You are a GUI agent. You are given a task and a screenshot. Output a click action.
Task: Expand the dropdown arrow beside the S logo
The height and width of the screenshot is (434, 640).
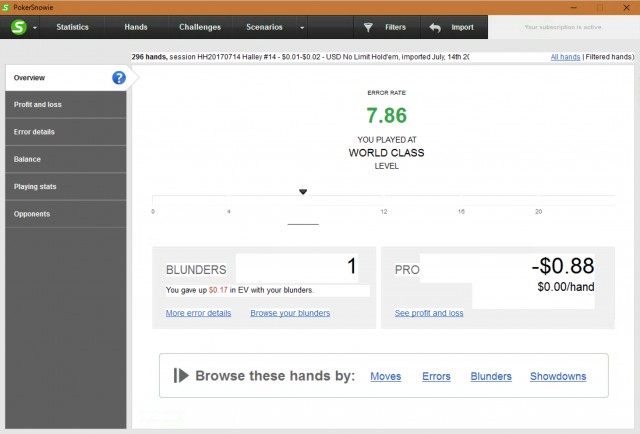tap(35, 28)
